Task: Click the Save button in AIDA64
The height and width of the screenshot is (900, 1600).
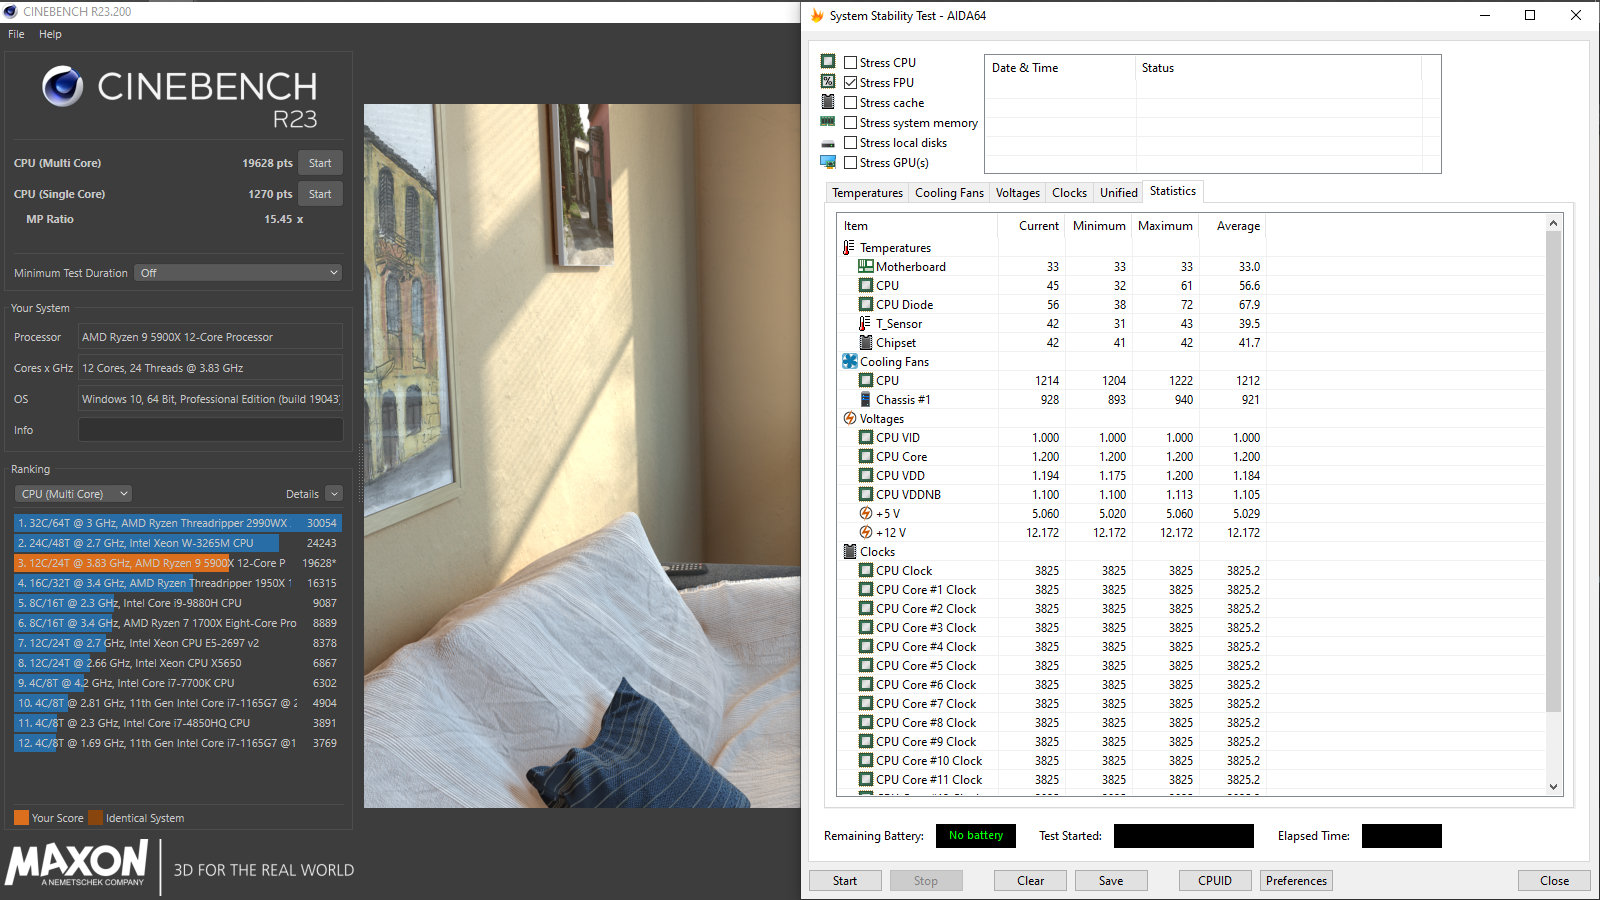Action: 1111,881
